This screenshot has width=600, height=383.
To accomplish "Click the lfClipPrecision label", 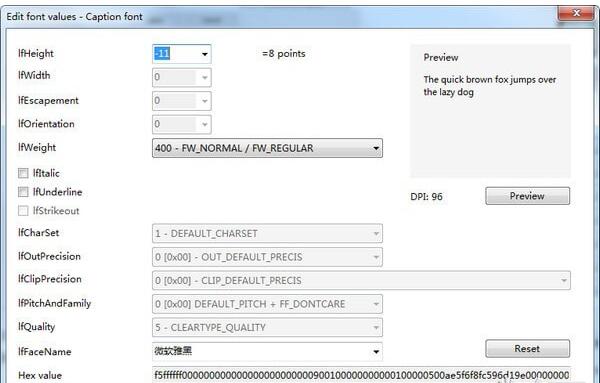I will (x=50, y=279).
